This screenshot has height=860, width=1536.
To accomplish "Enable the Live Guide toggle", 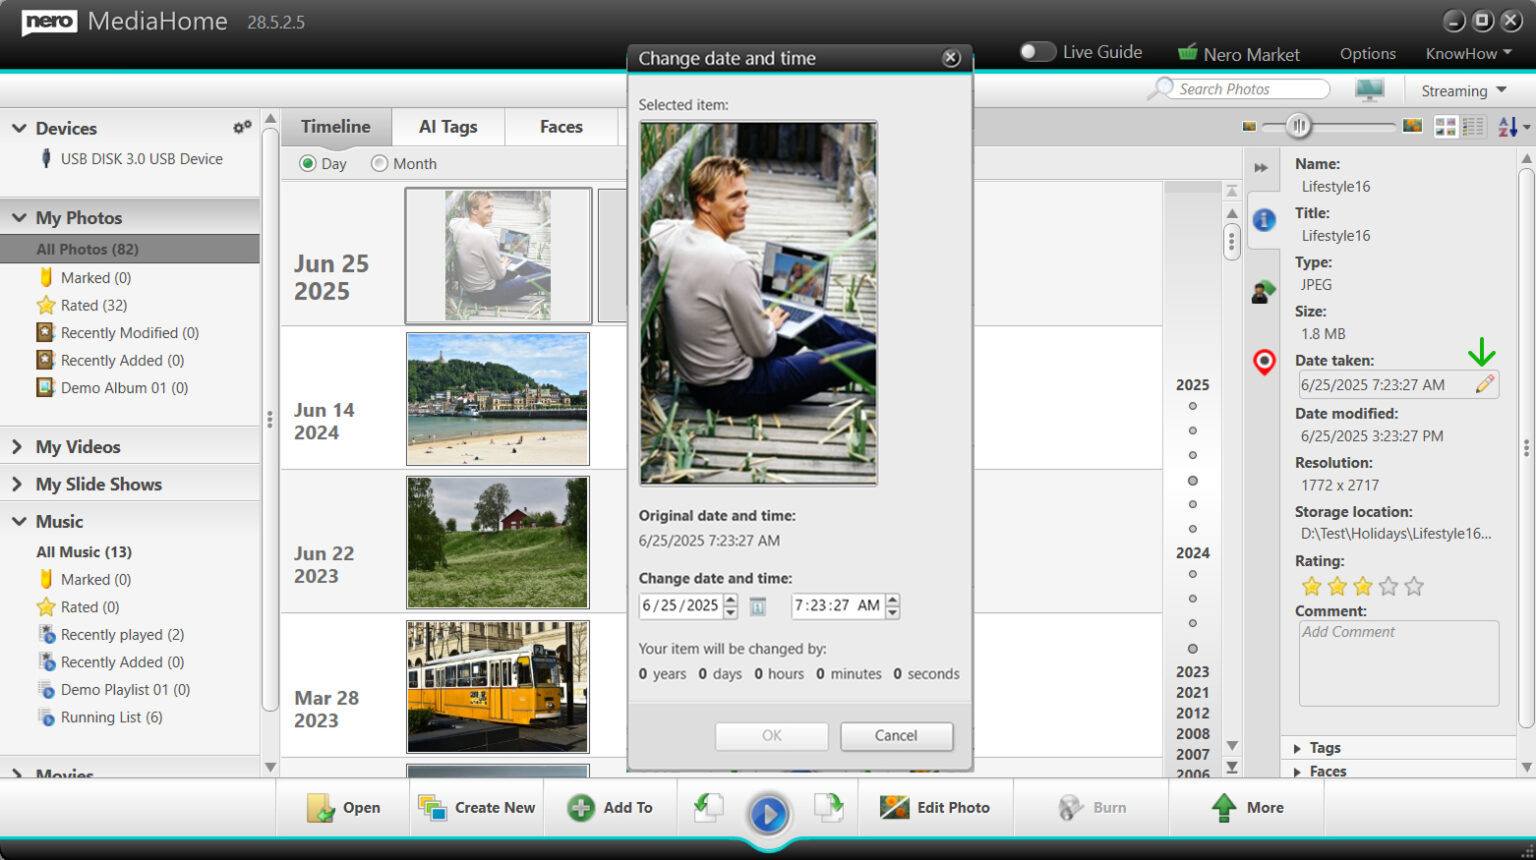I will point(1037,51).
